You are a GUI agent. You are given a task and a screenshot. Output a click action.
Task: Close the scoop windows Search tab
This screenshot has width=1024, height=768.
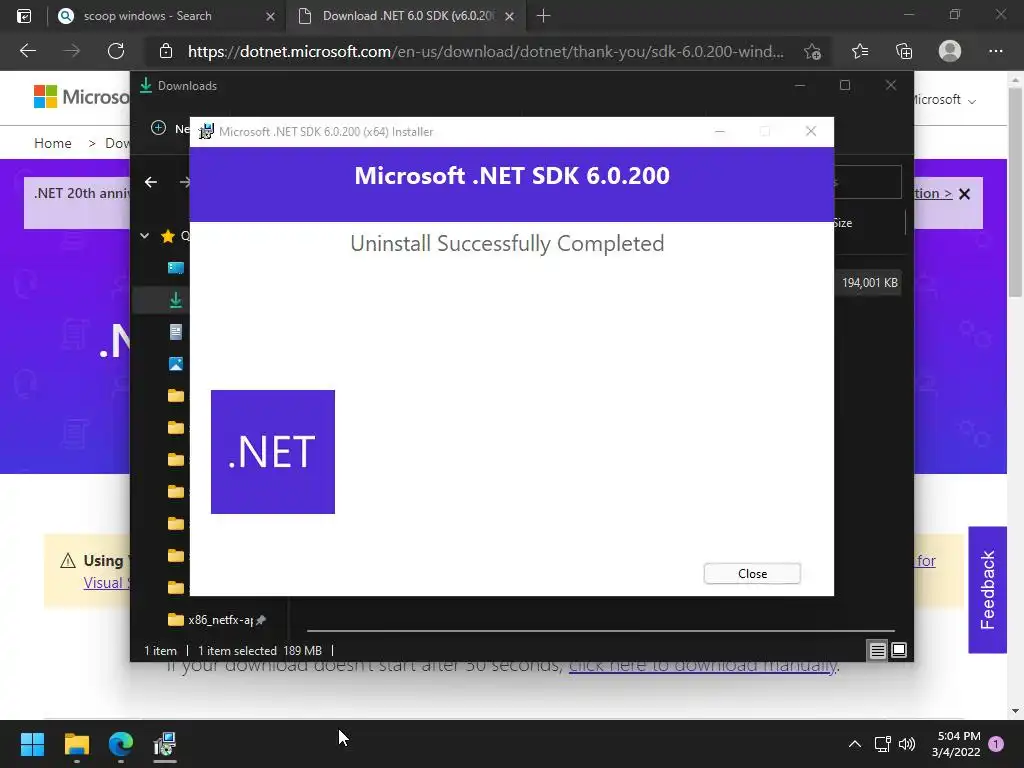(x=270, y=16)
